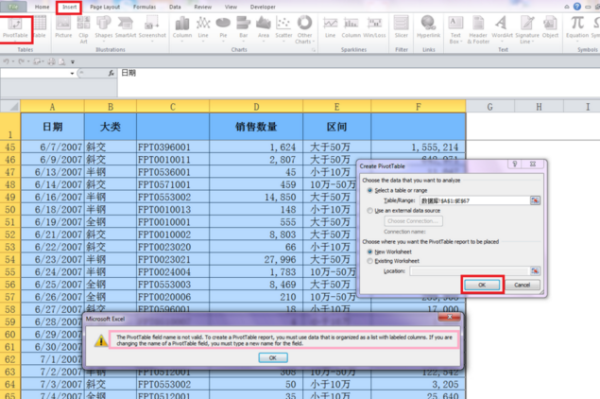Screen dimensions: 600x399
Task: Confirm the error message with OK
Action: 273,358
